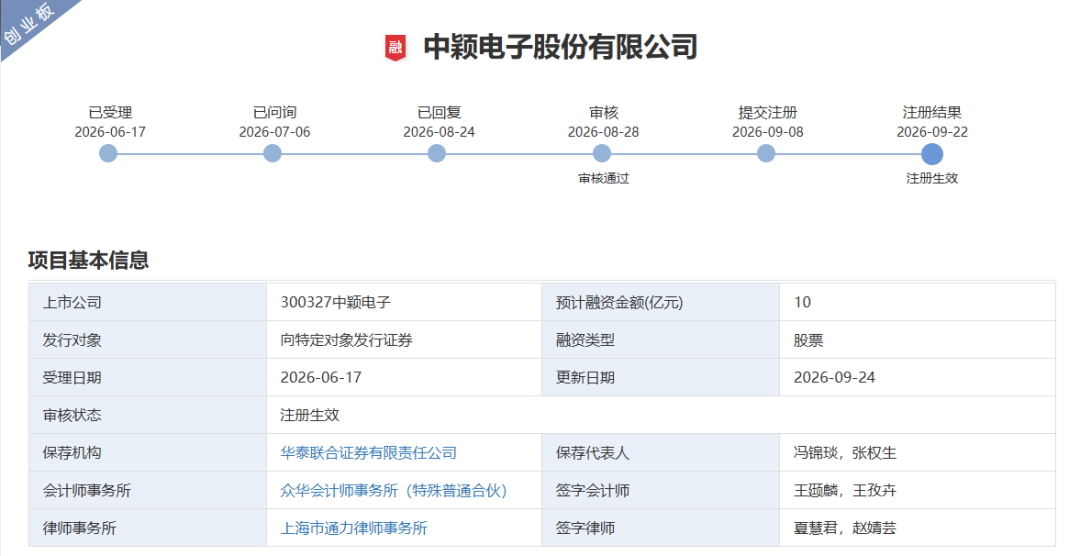1080x556 pixels.
Task: Click the 创业板 corner ribbon
Action: click(31, 24)
